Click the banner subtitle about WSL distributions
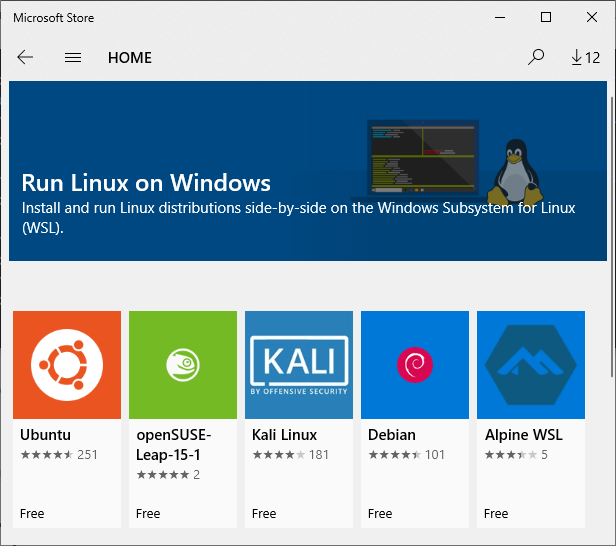This screenshot has height=546, width=616. click(x=298, y=218)
